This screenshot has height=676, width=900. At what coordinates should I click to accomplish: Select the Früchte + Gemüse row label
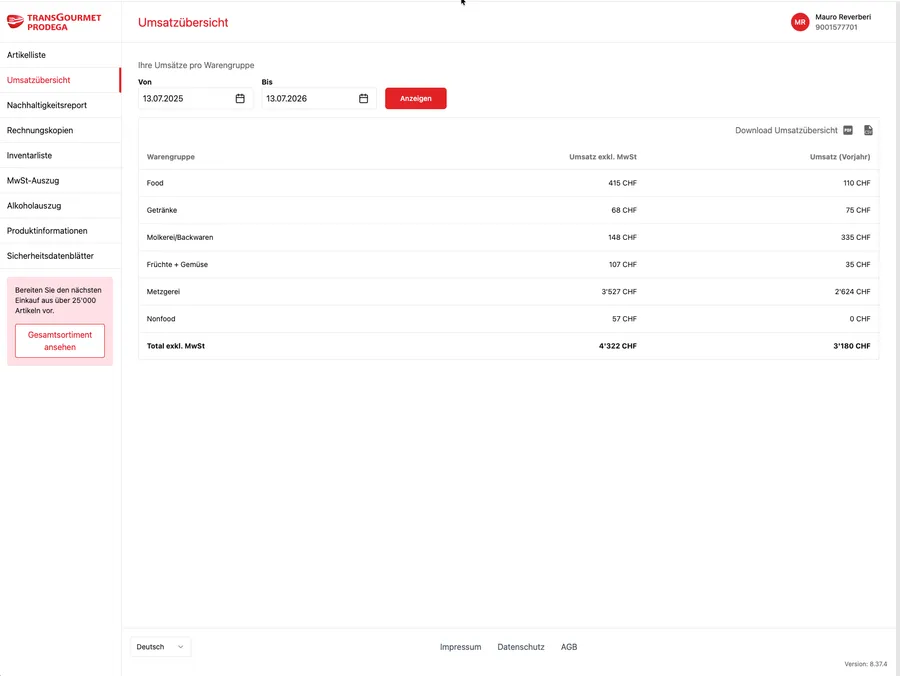[177, 265]
